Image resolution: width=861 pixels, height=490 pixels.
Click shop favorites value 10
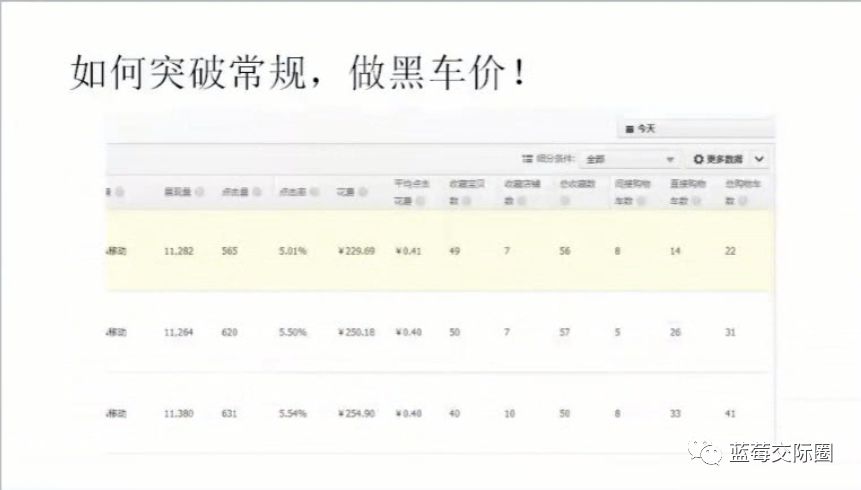pyautogui.click(x=510, y=414)
